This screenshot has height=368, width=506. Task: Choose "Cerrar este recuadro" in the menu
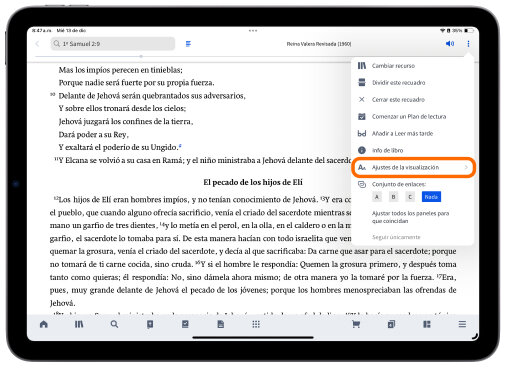pos(413,99)
